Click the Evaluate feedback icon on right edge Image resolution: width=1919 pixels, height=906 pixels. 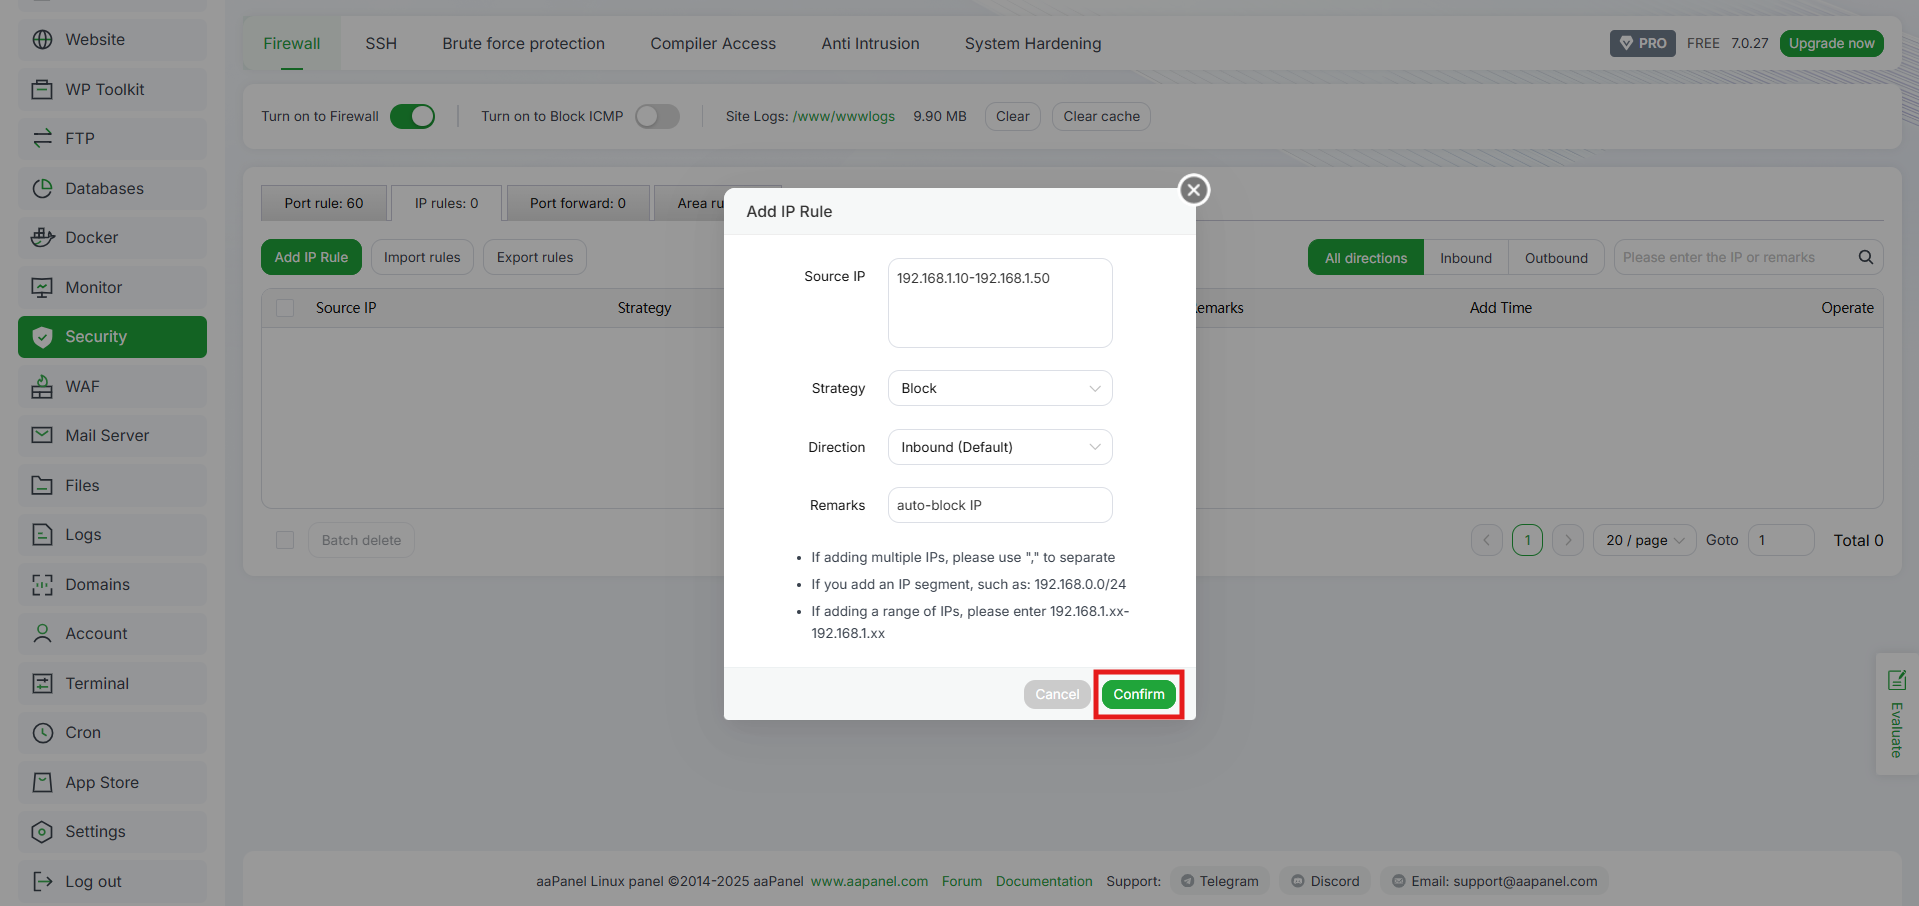tap(1897, 680)
